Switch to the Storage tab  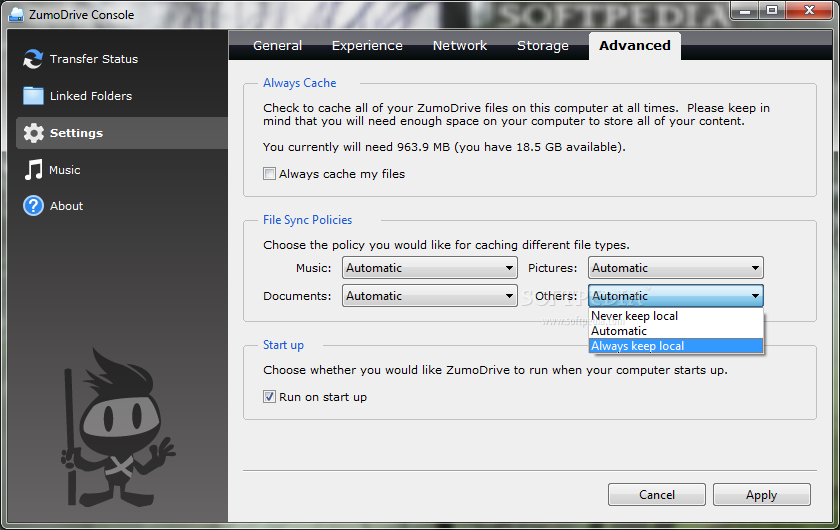click(543, 46)
